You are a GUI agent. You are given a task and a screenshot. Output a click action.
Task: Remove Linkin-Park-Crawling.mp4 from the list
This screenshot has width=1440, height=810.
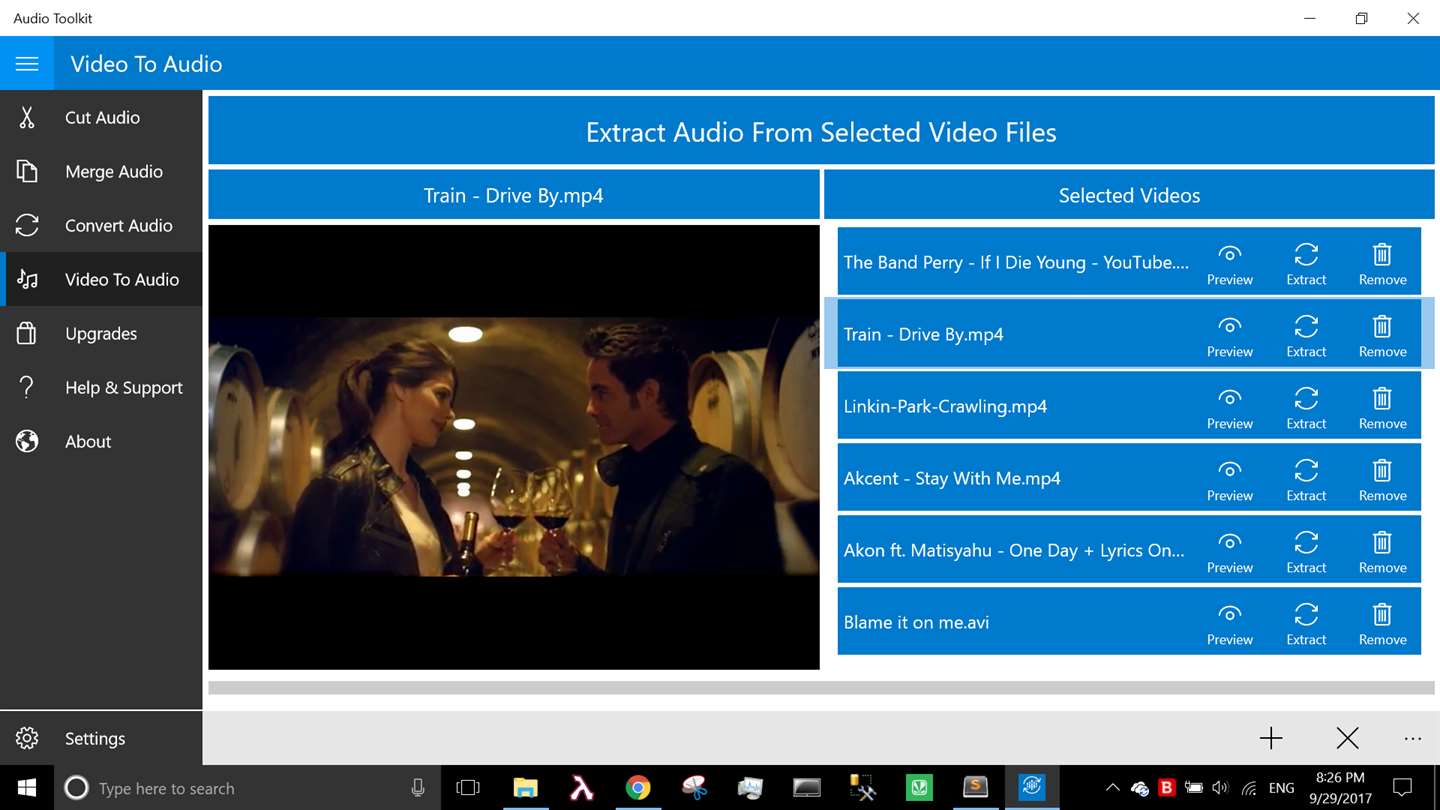click(x=1382, y=408)
